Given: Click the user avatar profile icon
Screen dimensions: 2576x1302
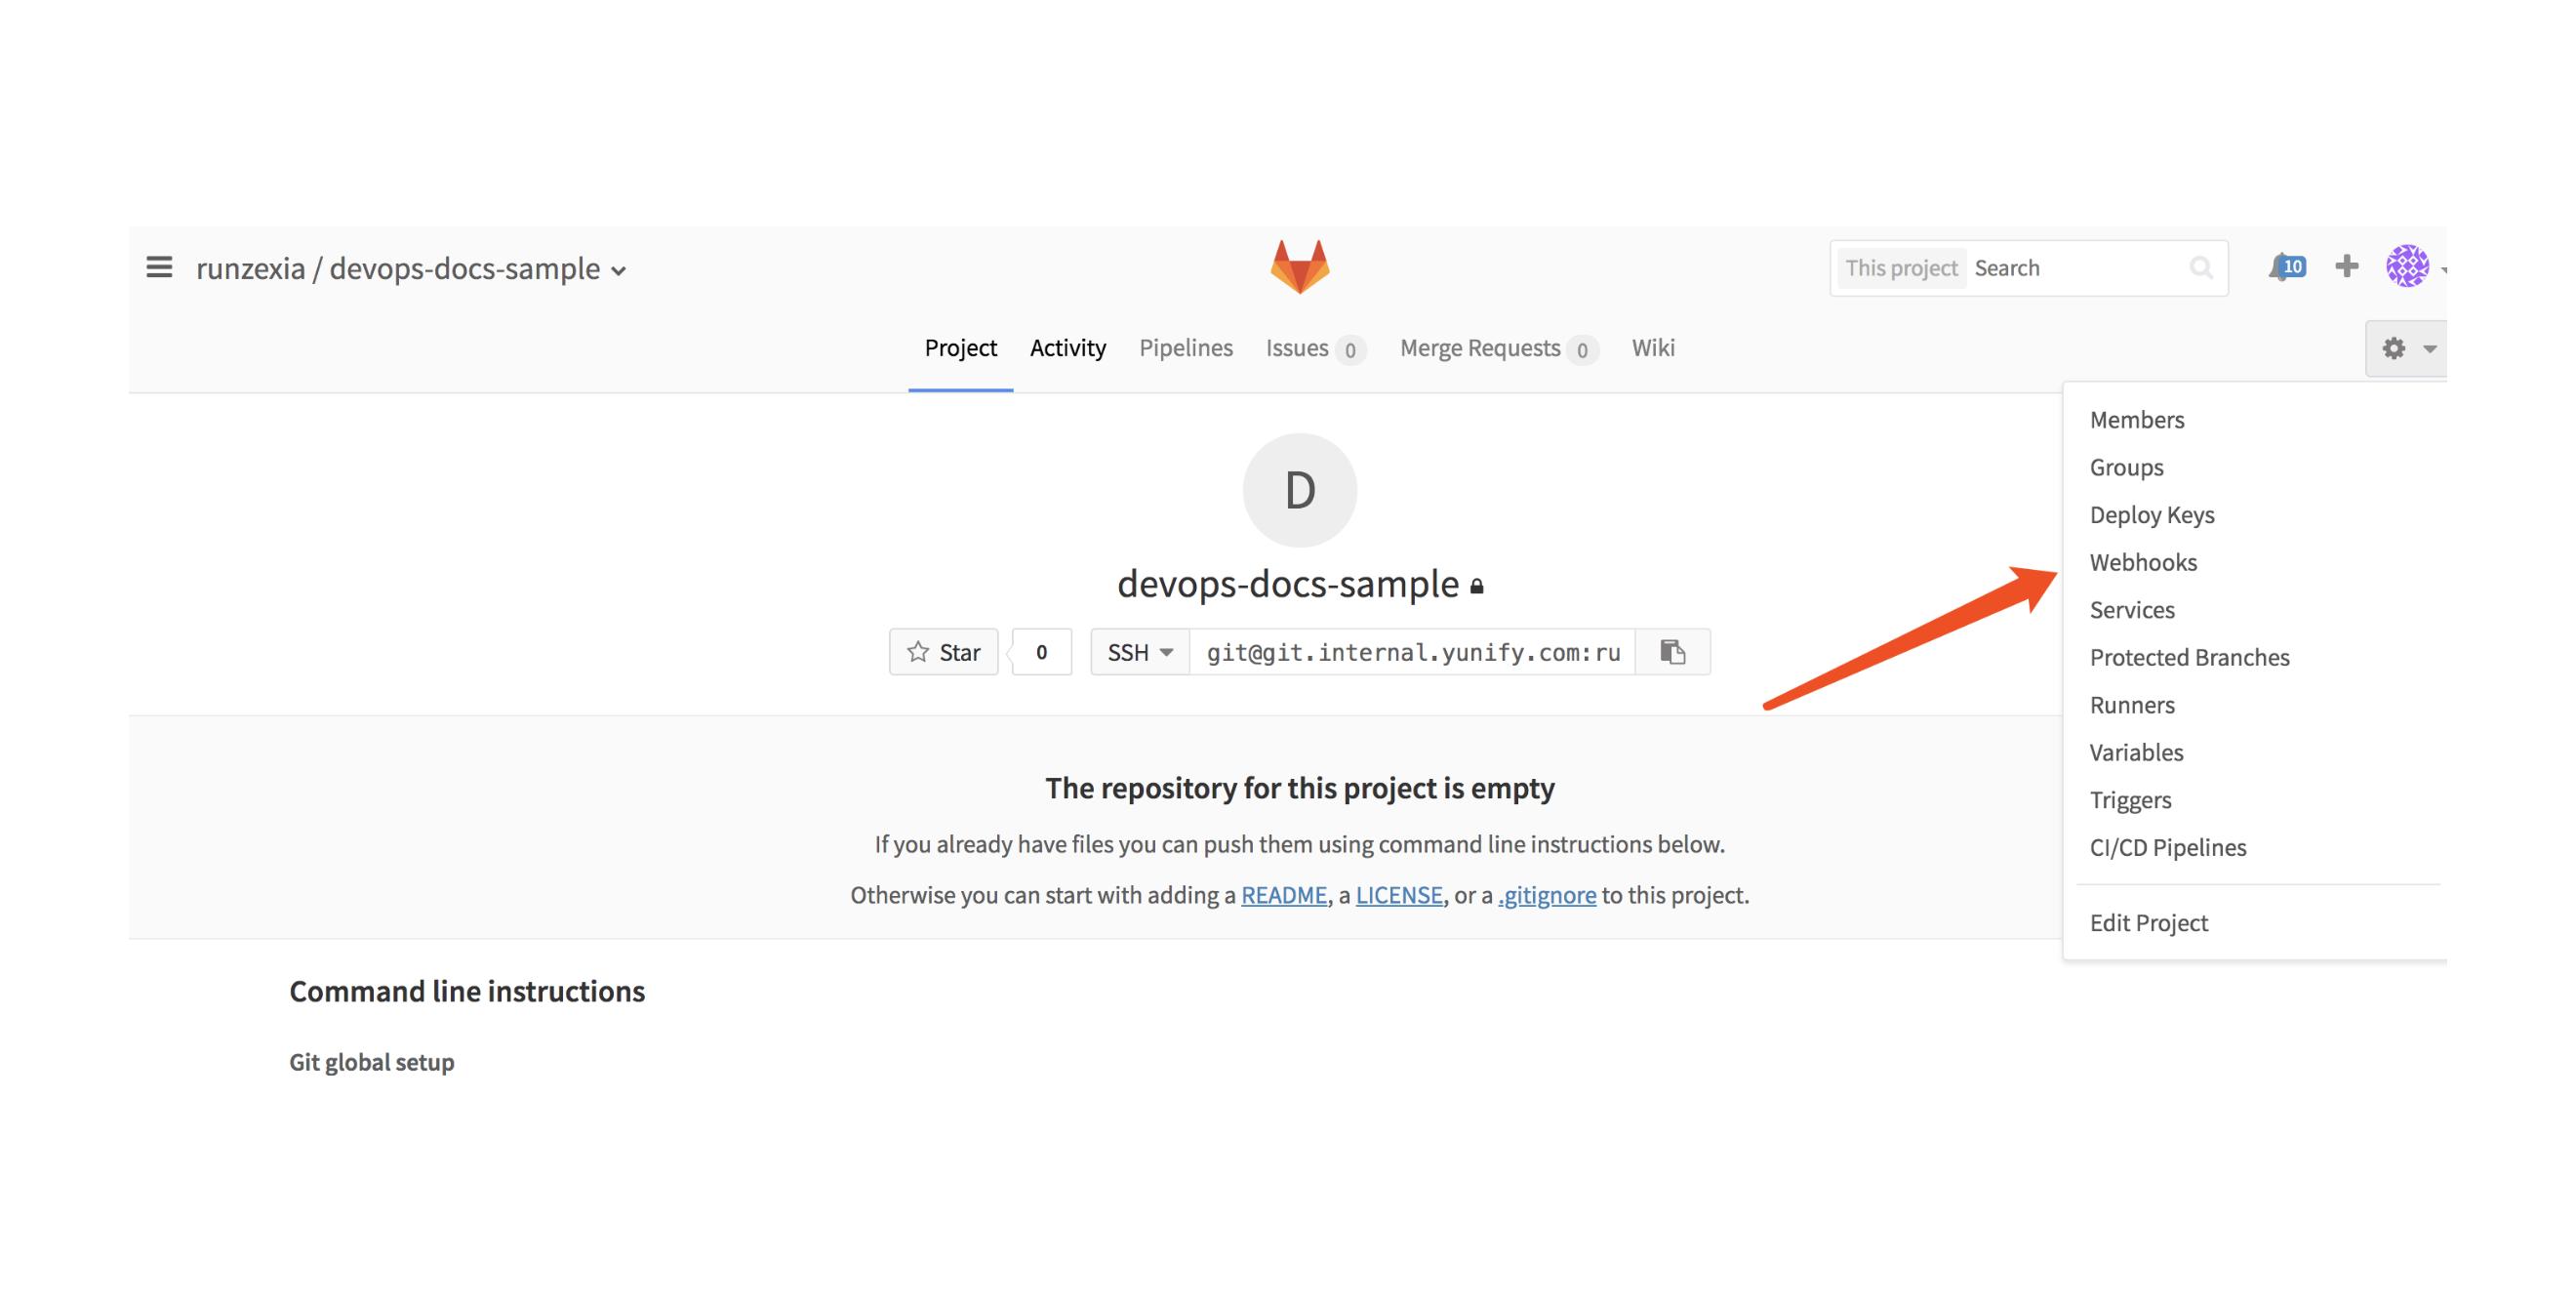Looking at the screenshot, I should (2410, 265).
